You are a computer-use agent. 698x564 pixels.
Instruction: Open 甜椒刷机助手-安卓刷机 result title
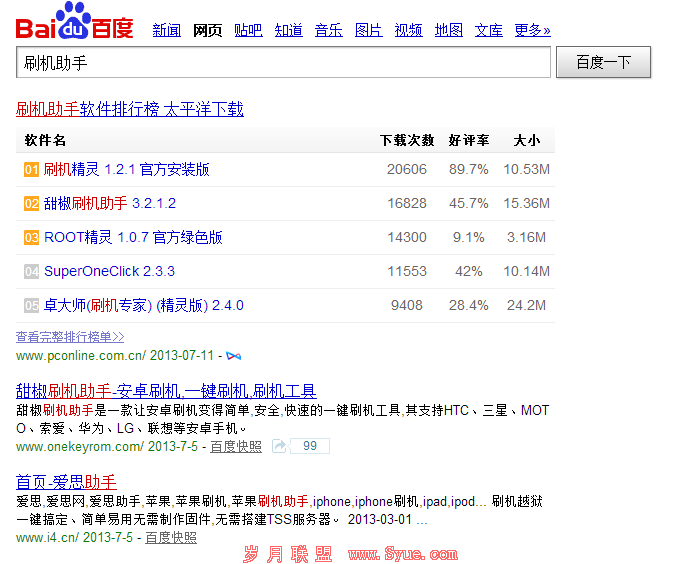pyautogui.click(x=166, y=391)
